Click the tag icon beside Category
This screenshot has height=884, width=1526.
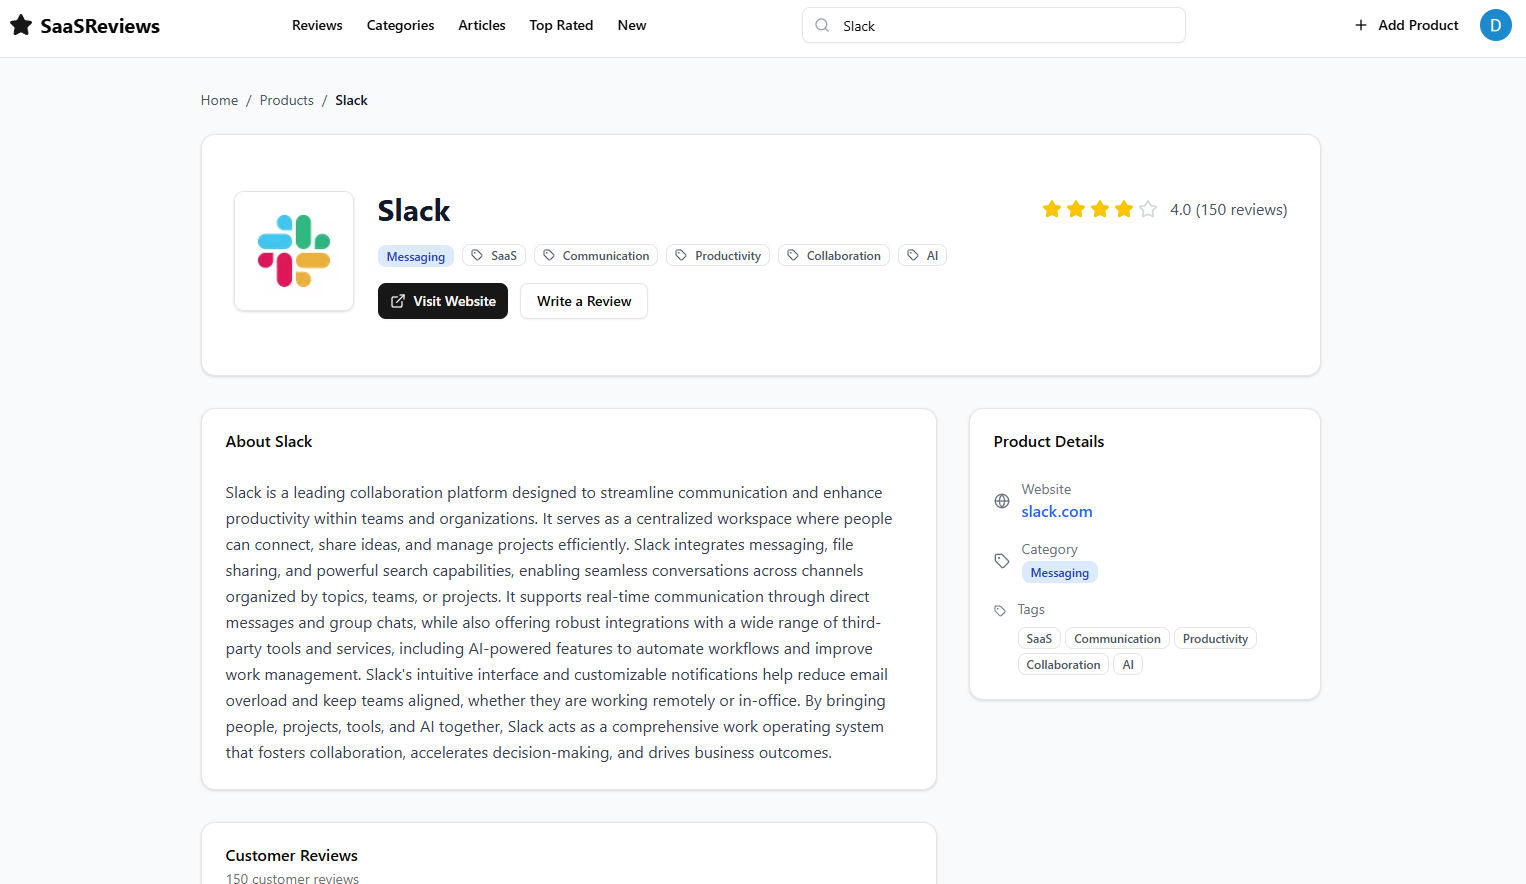(1002, 561)
